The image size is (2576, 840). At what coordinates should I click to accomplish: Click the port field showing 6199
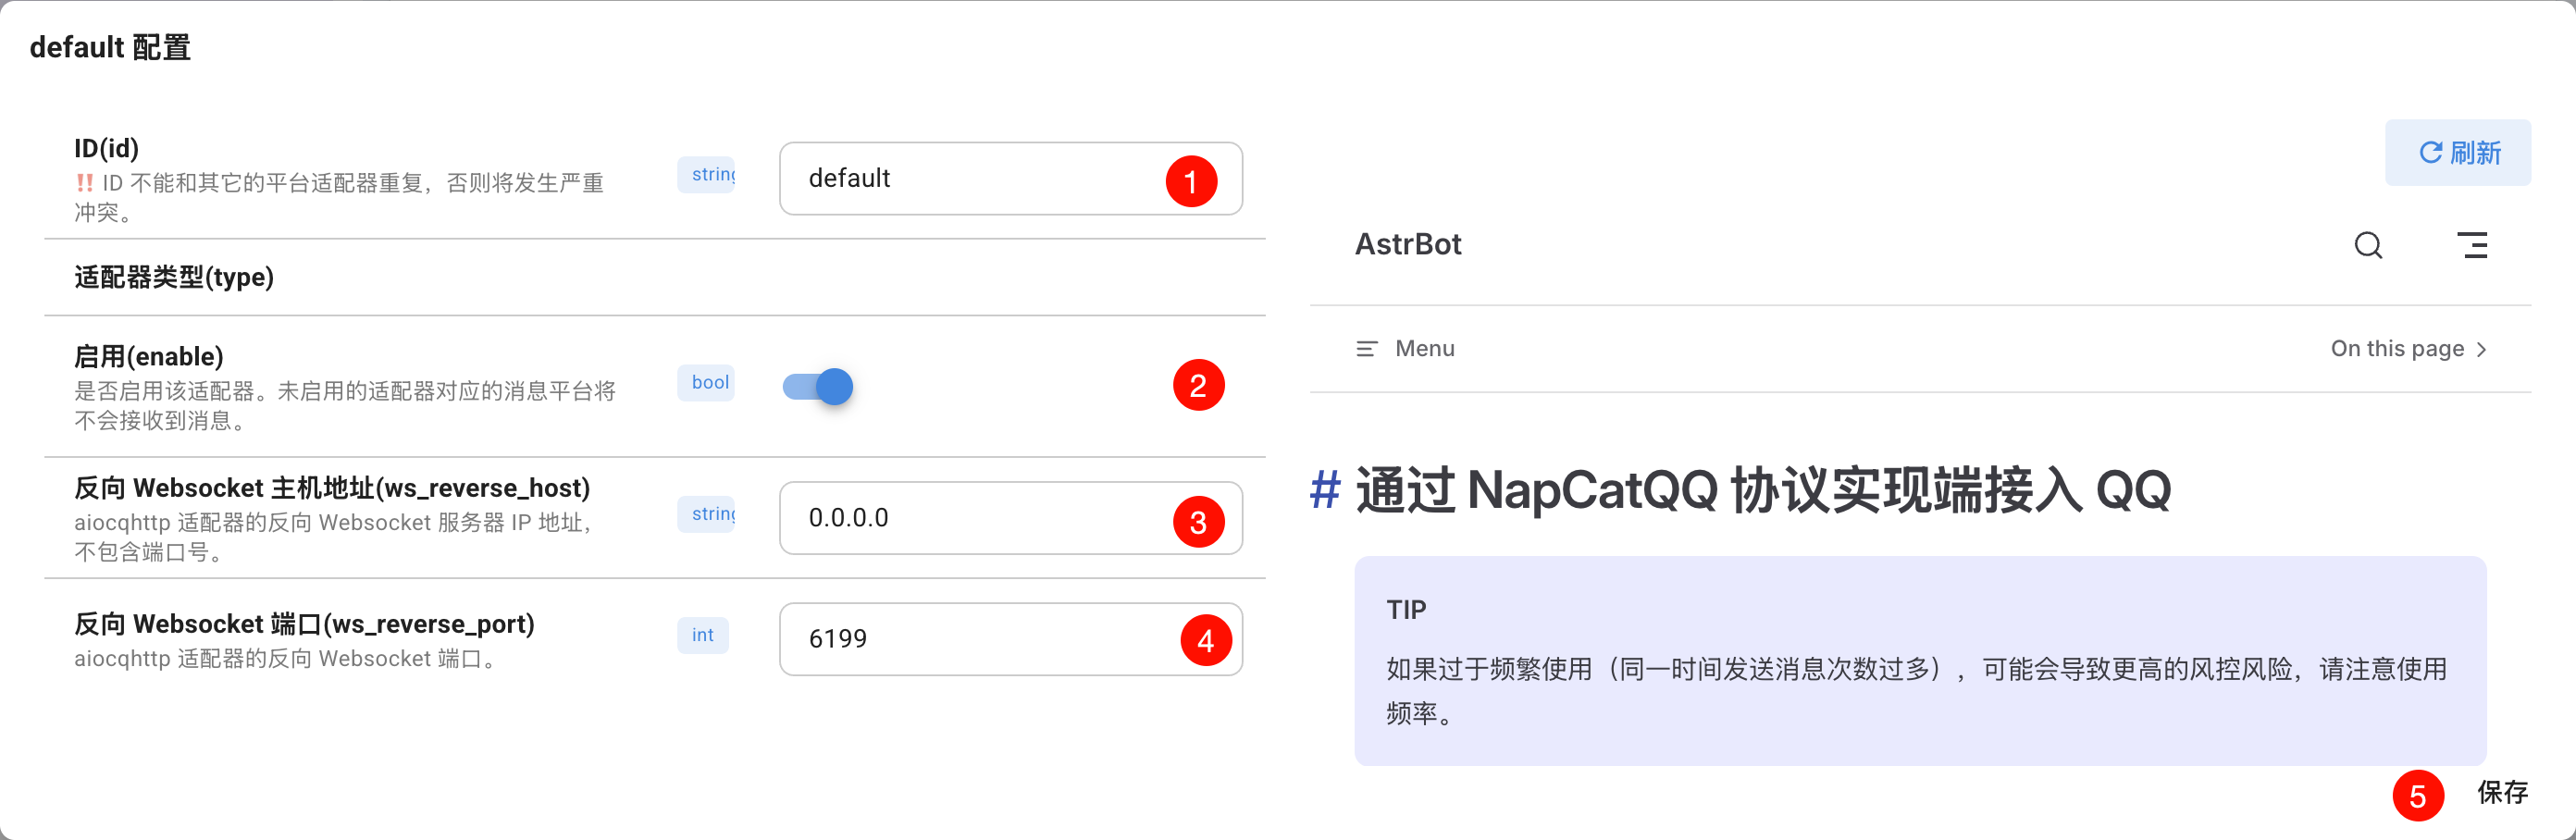[1010, 639]
